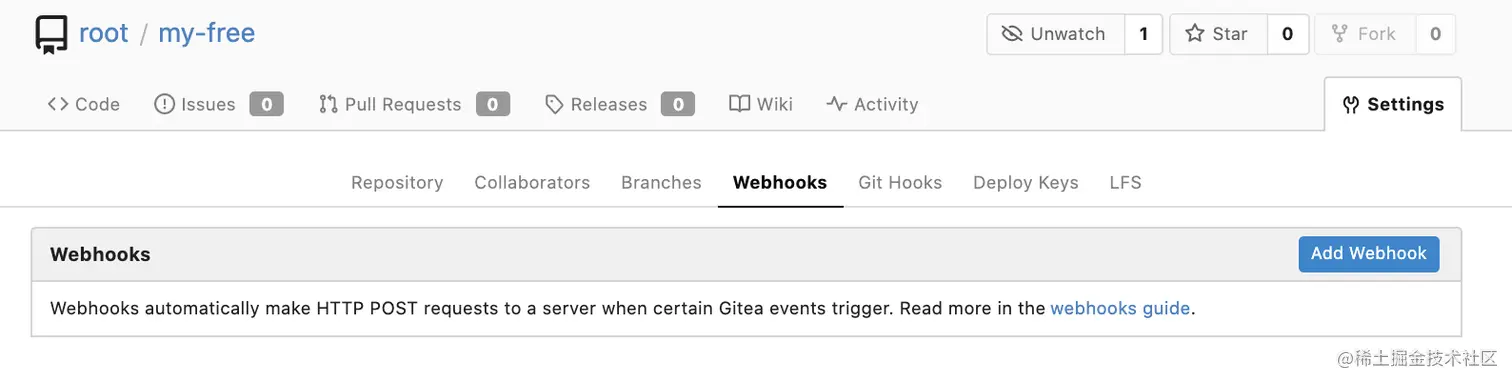Viewport: 1512px width, 383px height.
Task: Open the Pull Requests tab
Action: (414, 104)
